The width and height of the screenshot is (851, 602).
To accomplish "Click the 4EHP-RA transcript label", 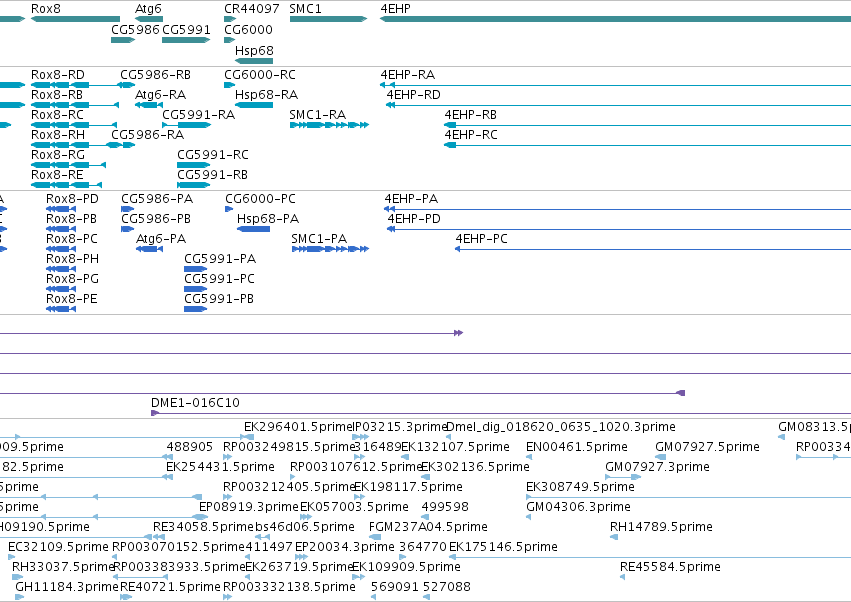I will 408,74.
